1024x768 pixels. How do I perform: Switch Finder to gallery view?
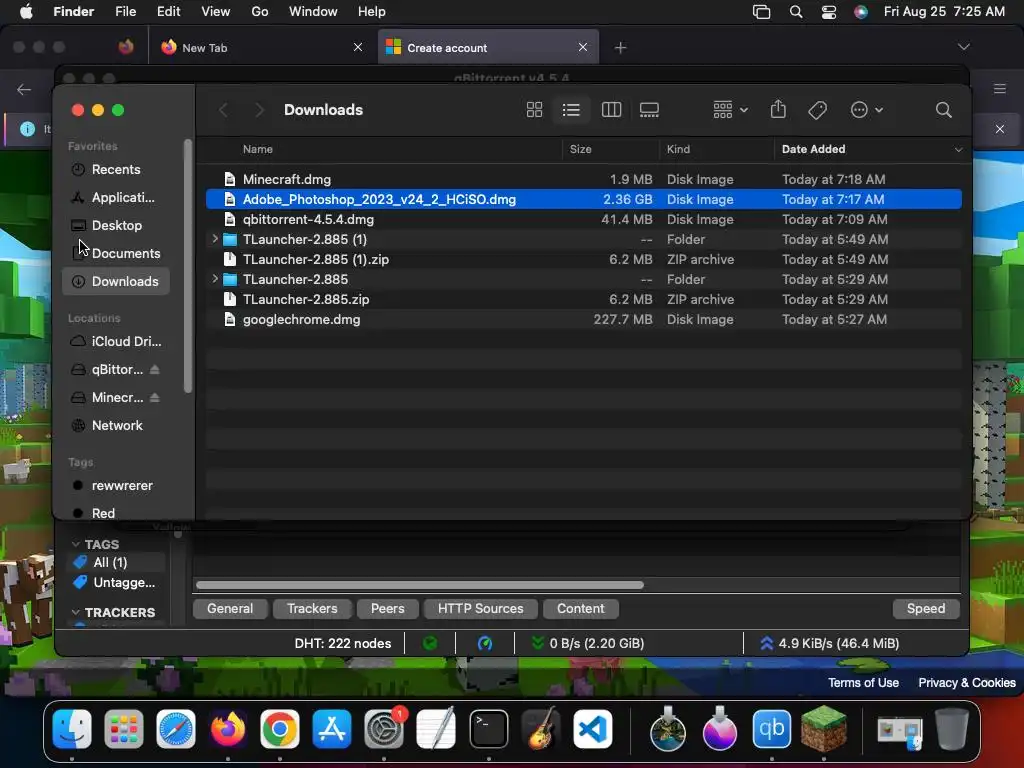[x=649, y=110]
